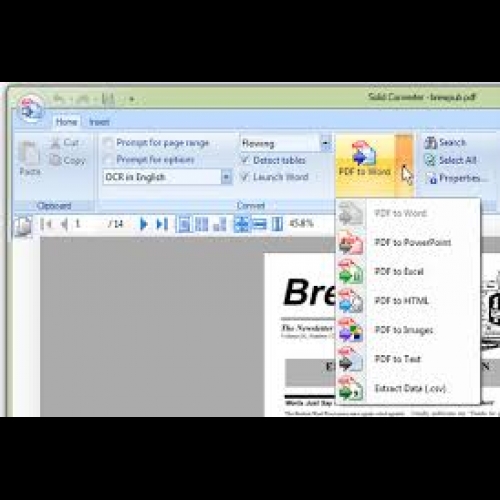Go to first page arrow
The height and width of the screenshot is (500, 500).
point(46,224)
